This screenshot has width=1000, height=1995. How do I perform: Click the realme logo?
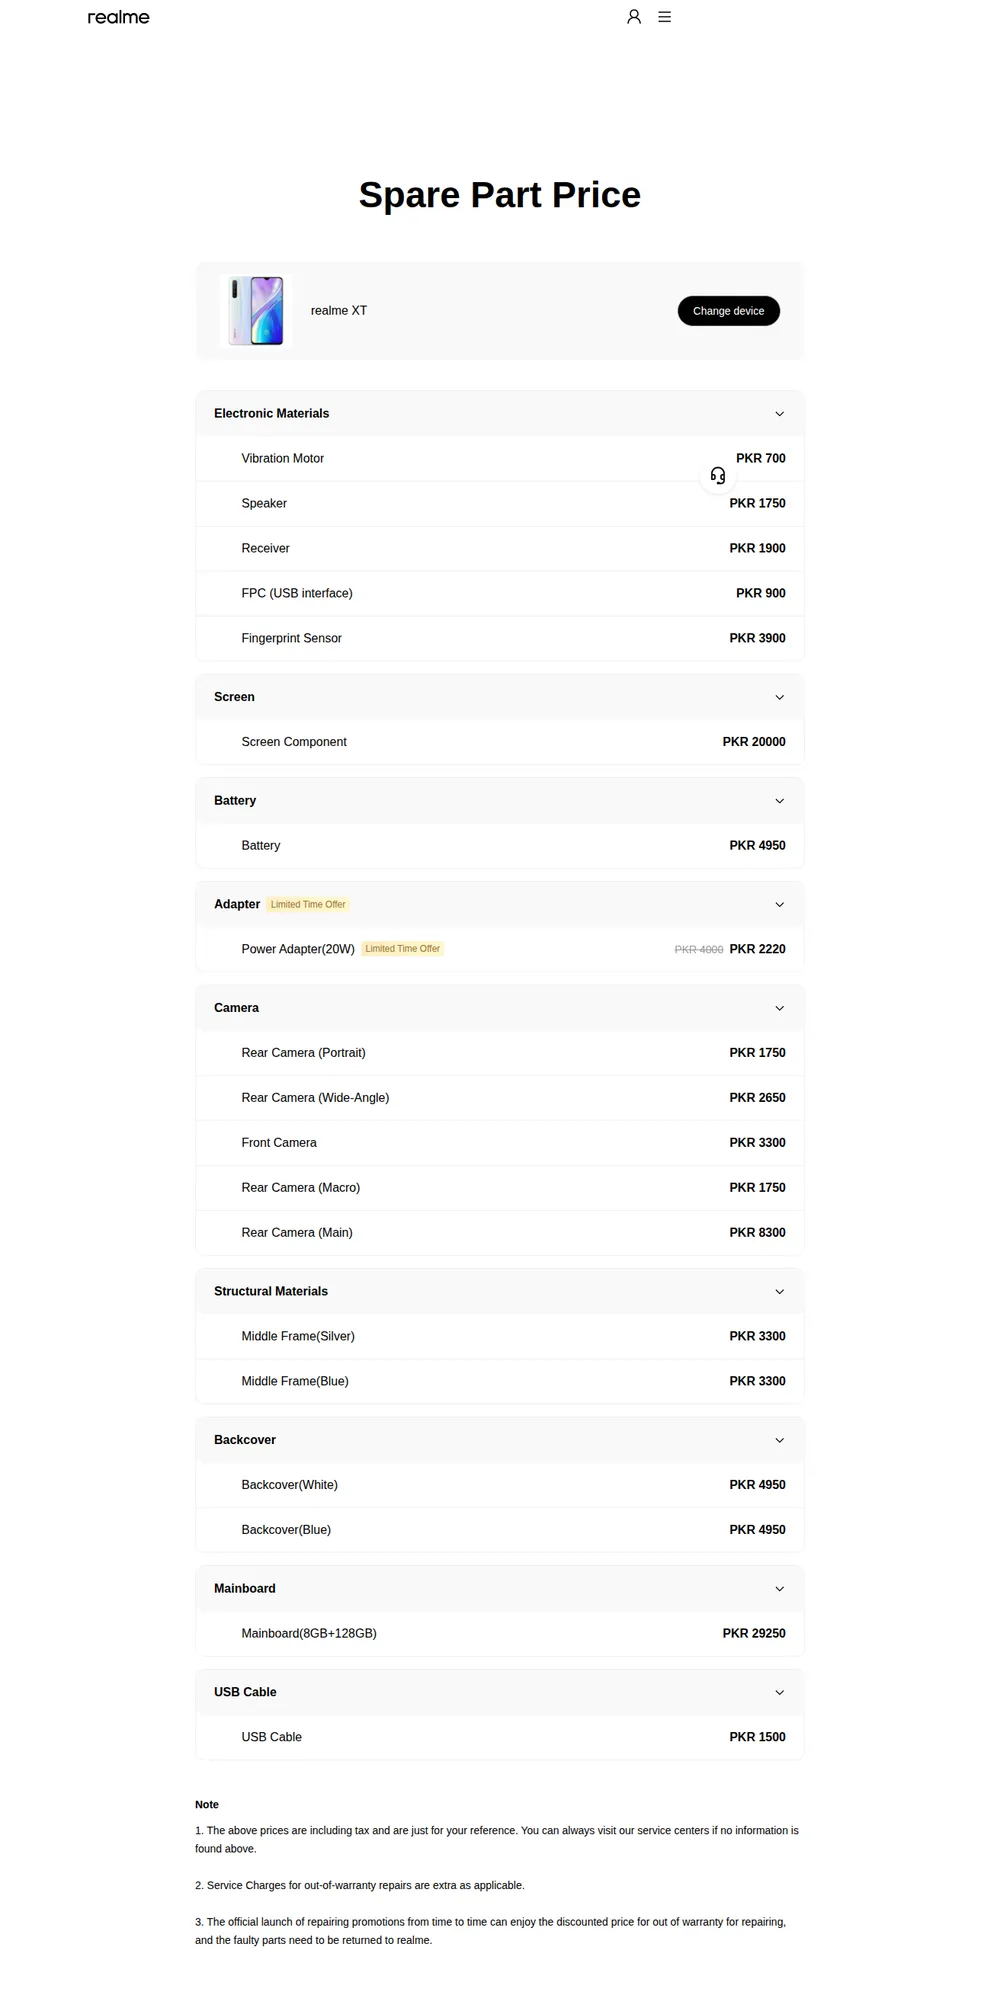tap(118, 17)
